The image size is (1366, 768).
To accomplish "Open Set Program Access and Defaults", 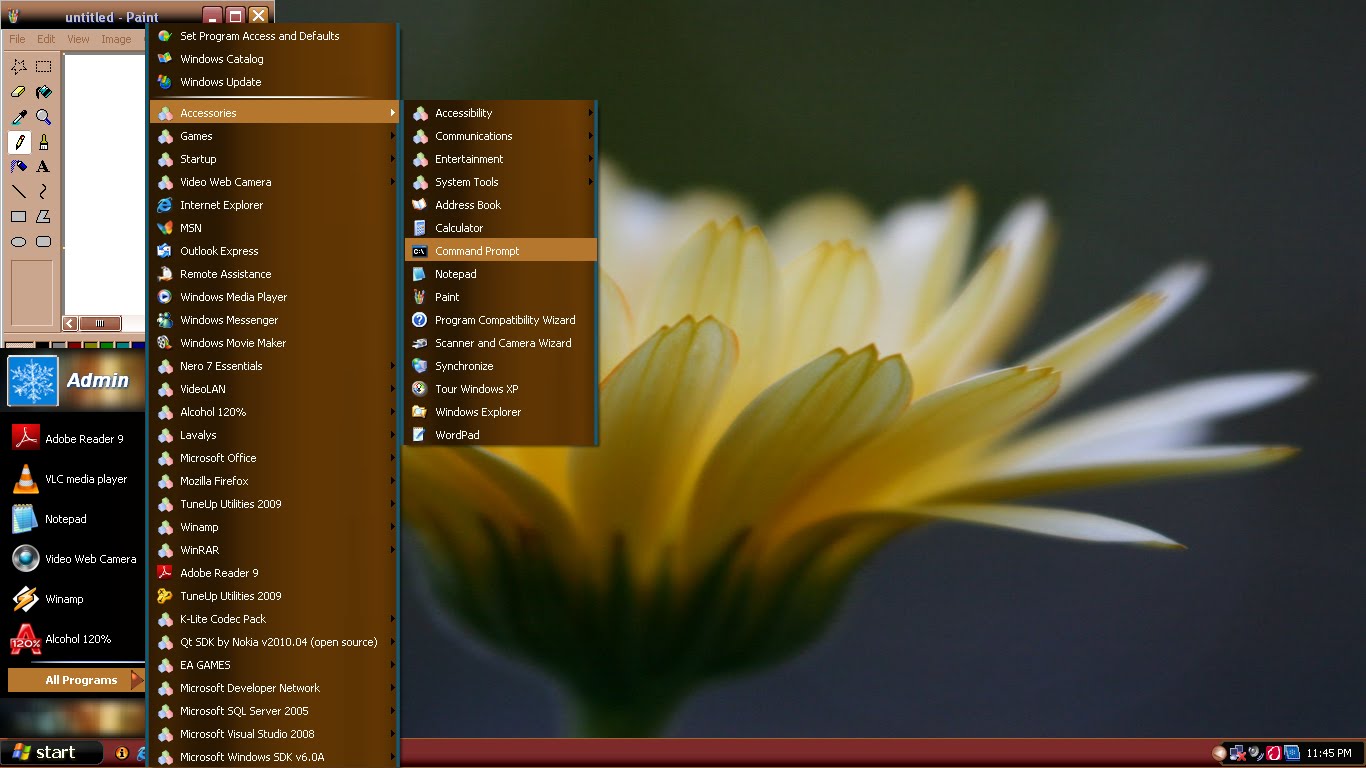I will pos(274,36).
